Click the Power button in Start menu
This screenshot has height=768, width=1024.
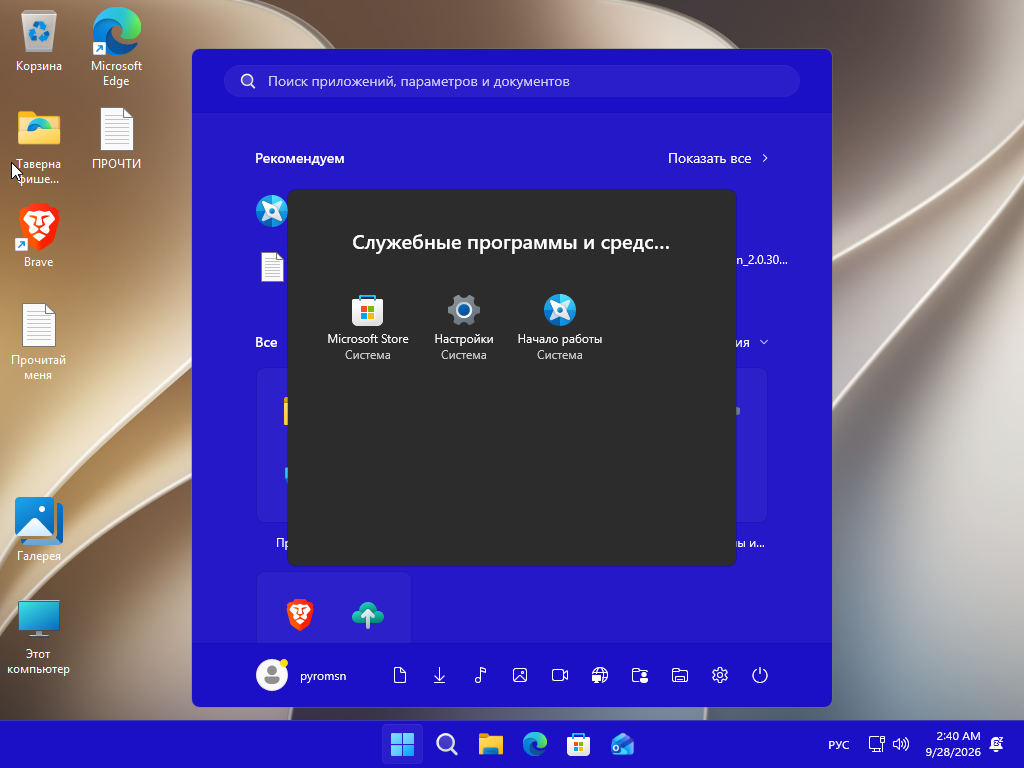click(x=760, y=675)
